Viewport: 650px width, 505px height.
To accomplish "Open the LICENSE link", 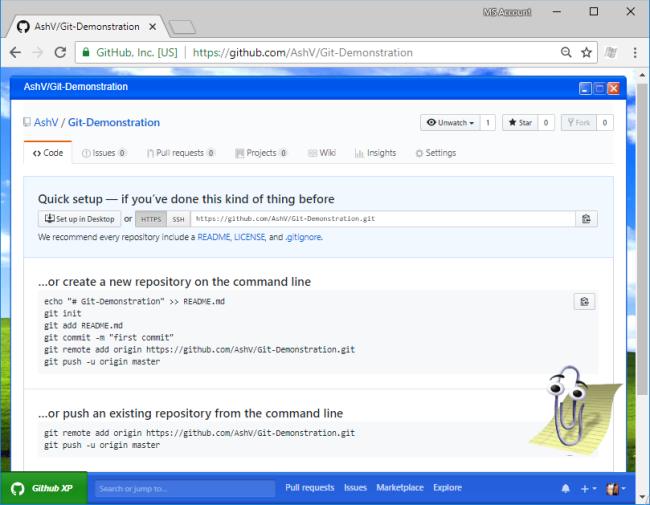I will click(x=250, y=237).
